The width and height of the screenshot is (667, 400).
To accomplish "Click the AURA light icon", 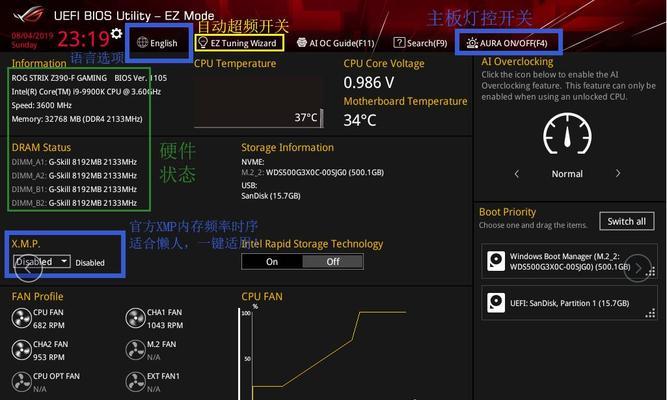I will 472,43.
